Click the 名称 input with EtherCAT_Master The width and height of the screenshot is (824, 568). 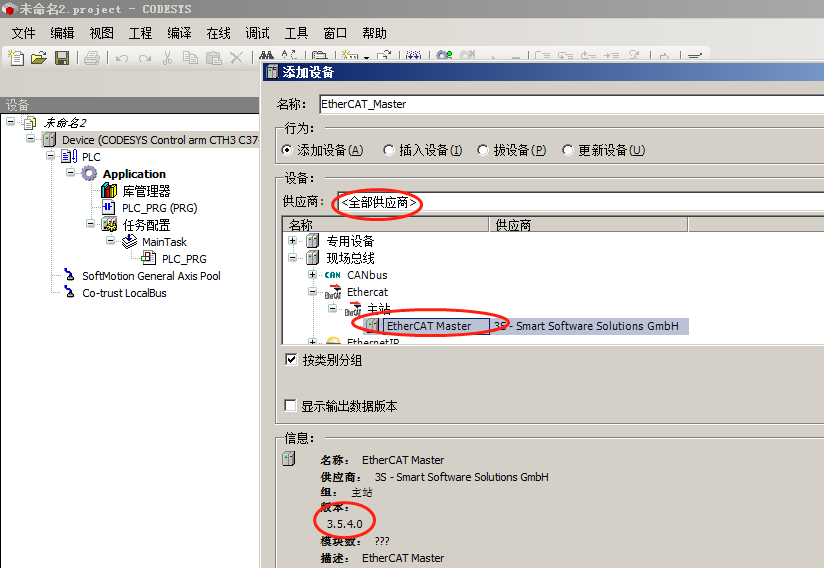tap(571, 104)
